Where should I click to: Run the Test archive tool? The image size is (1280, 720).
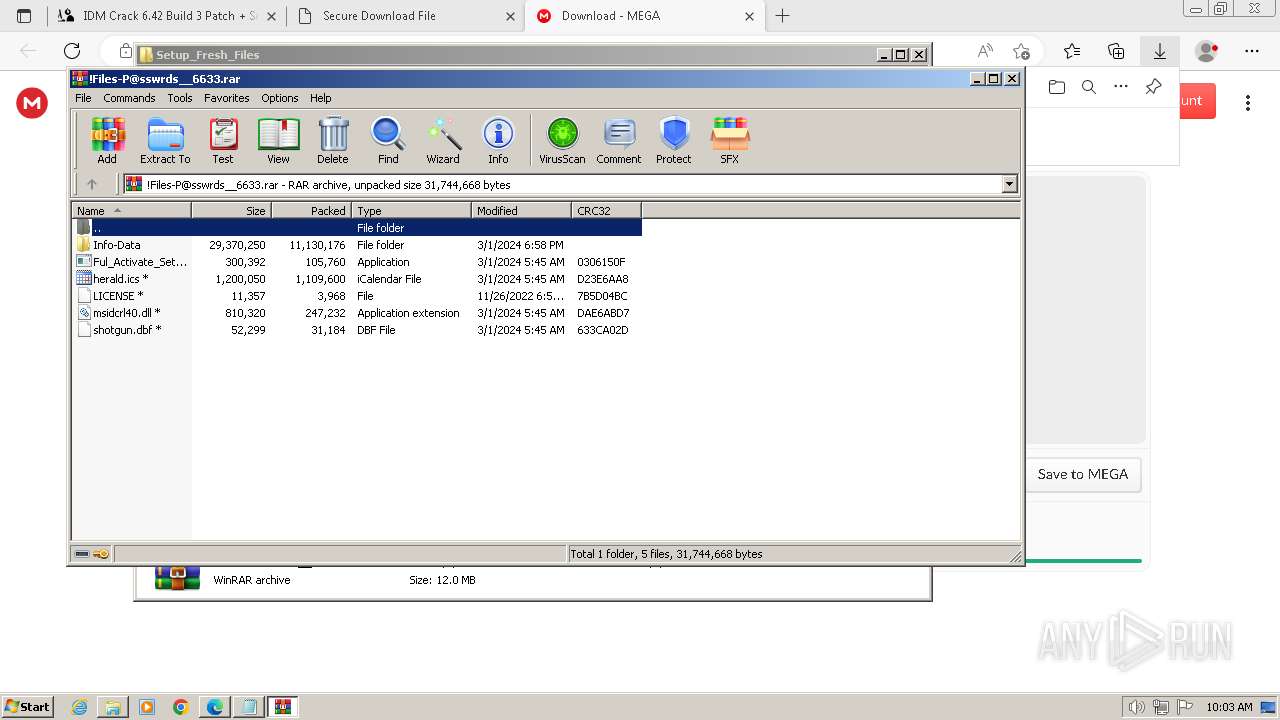click(223, 140)
